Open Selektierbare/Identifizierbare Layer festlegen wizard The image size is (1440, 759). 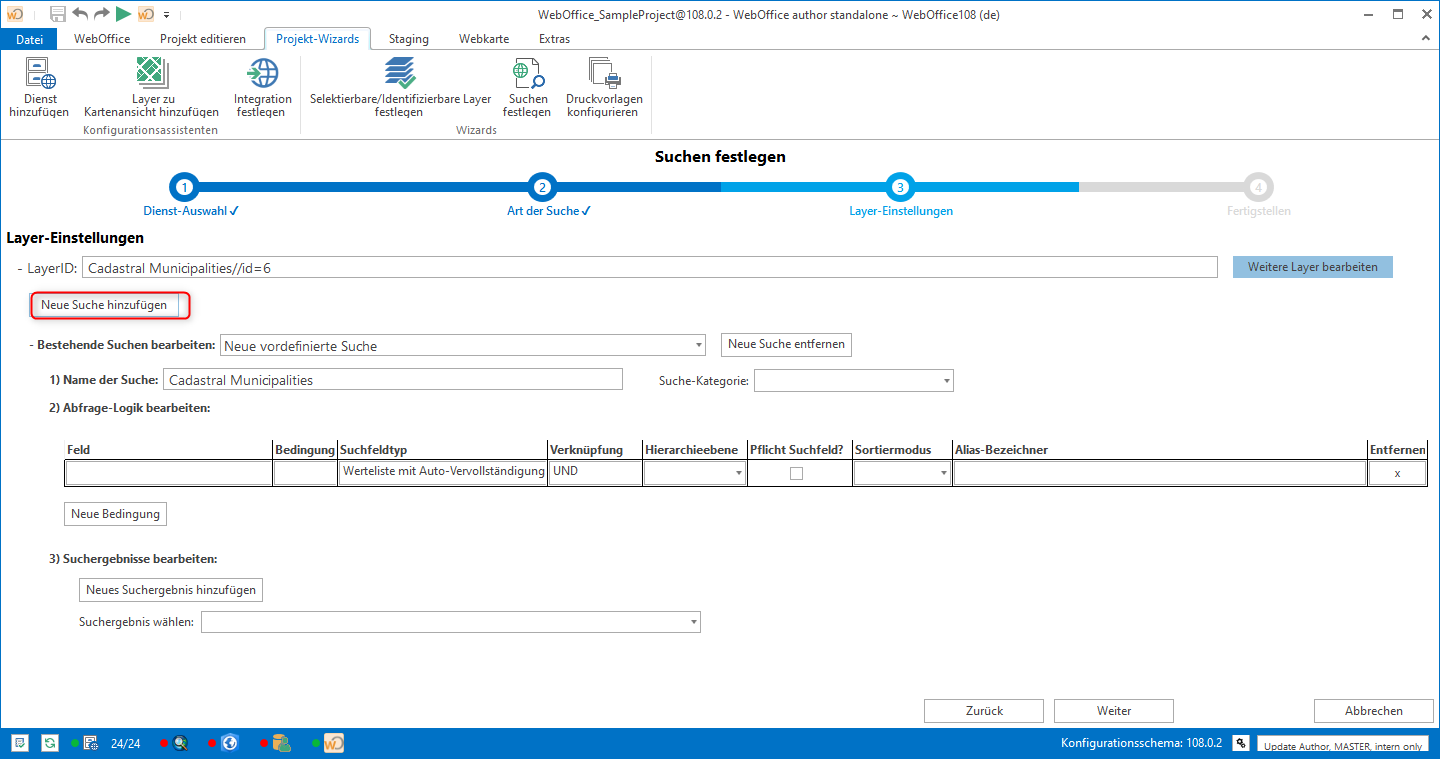click(400, 74)
